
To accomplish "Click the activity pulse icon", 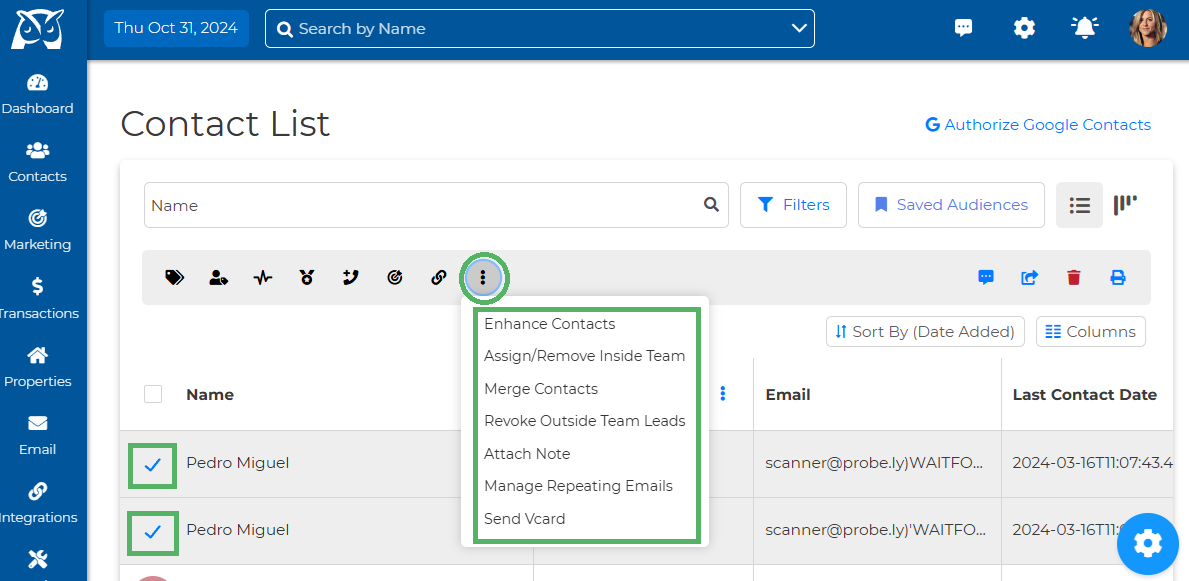I will click(262, 278).
